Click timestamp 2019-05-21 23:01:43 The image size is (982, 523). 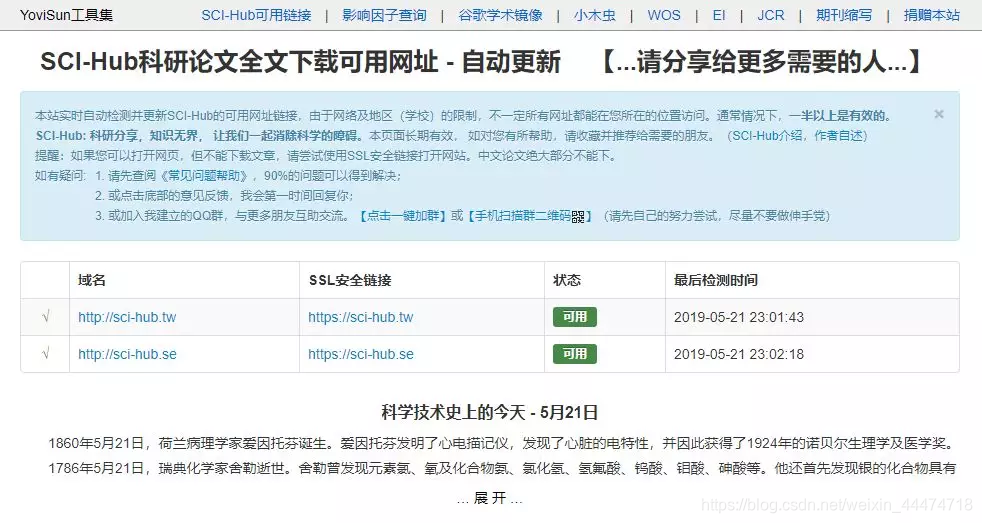pyautogui.click(x=739, y=317)
